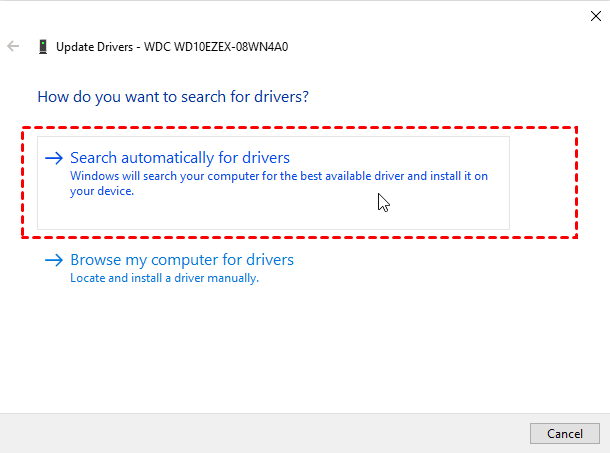Choose Search automatically for drivers
This screenshot has height=453, width=610.
[x=180, y=158]
